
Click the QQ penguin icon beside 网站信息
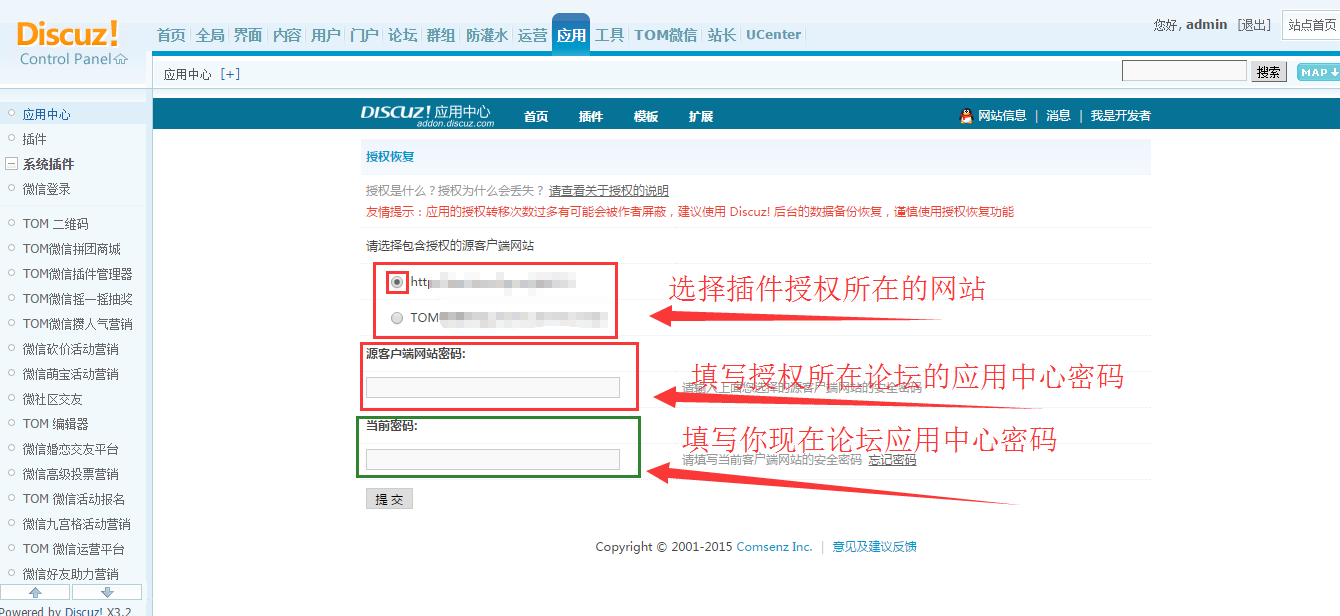966,116
